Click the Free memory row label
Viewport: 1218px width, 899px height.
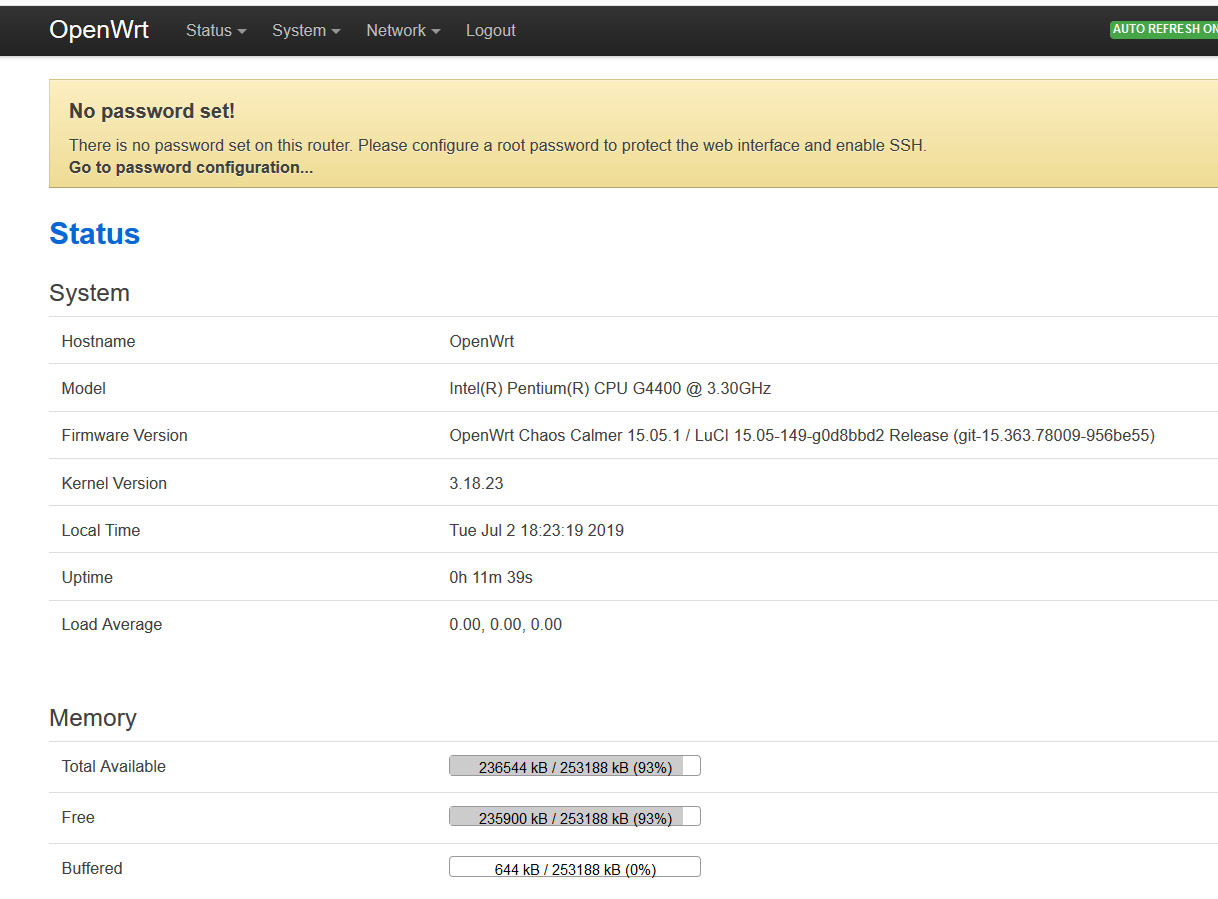pos(78,817)
